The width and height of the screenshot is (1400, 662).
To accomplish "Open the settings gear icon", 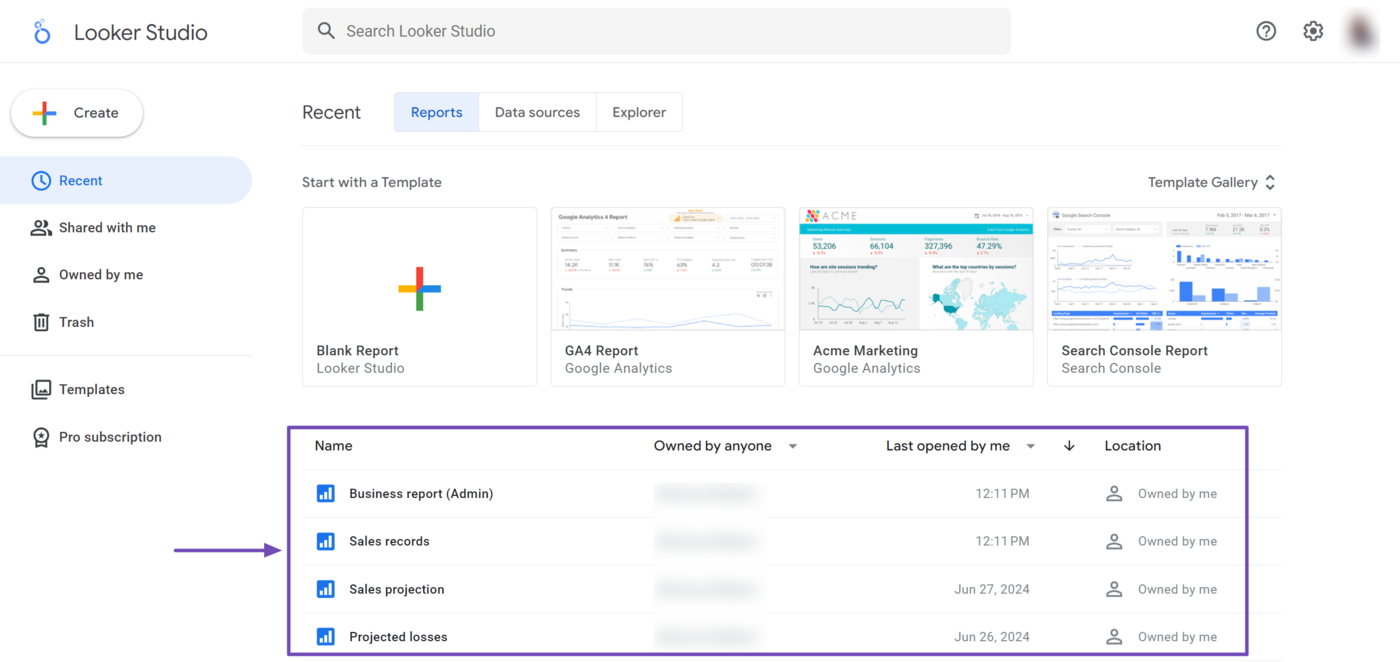I will pyautogui.click(x=1313, y=31).
